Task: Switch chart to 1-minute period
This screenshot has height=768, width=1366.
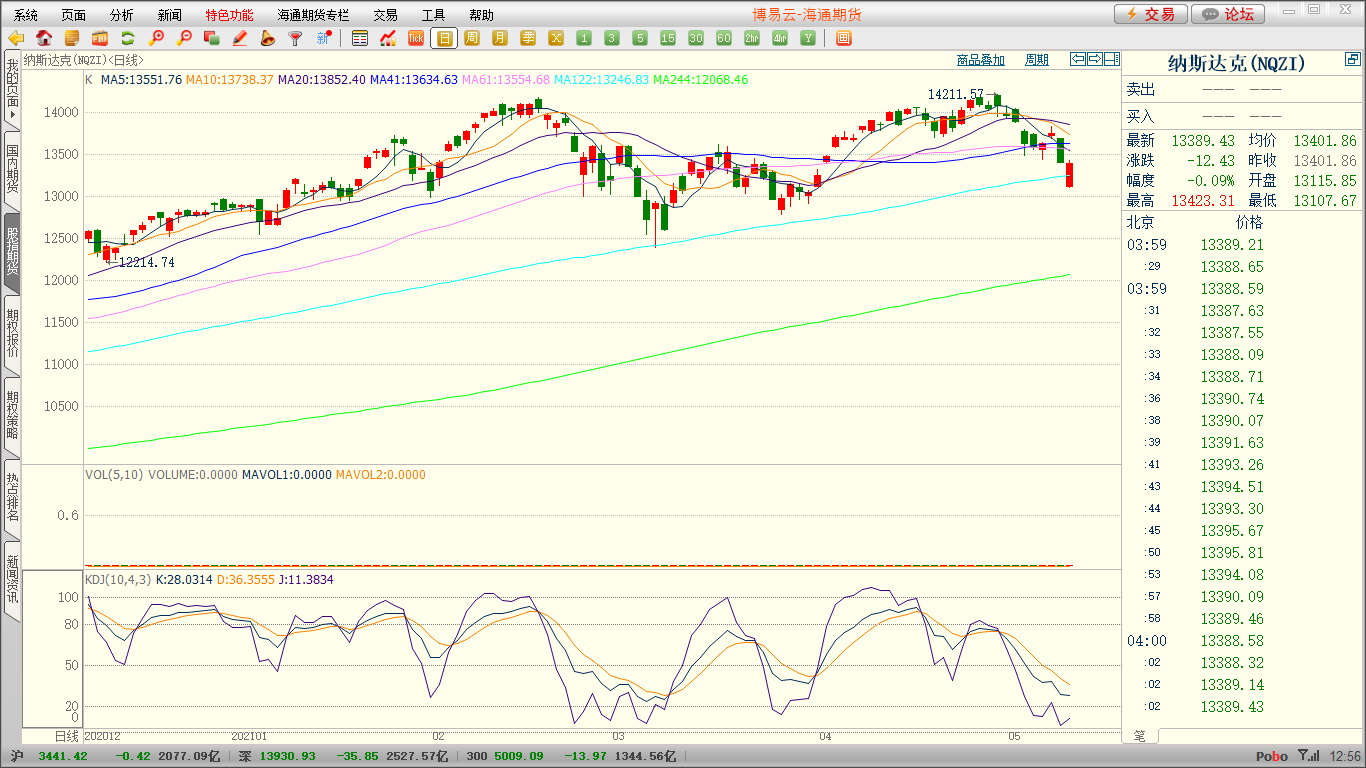Action: click(x=584, y=38)
